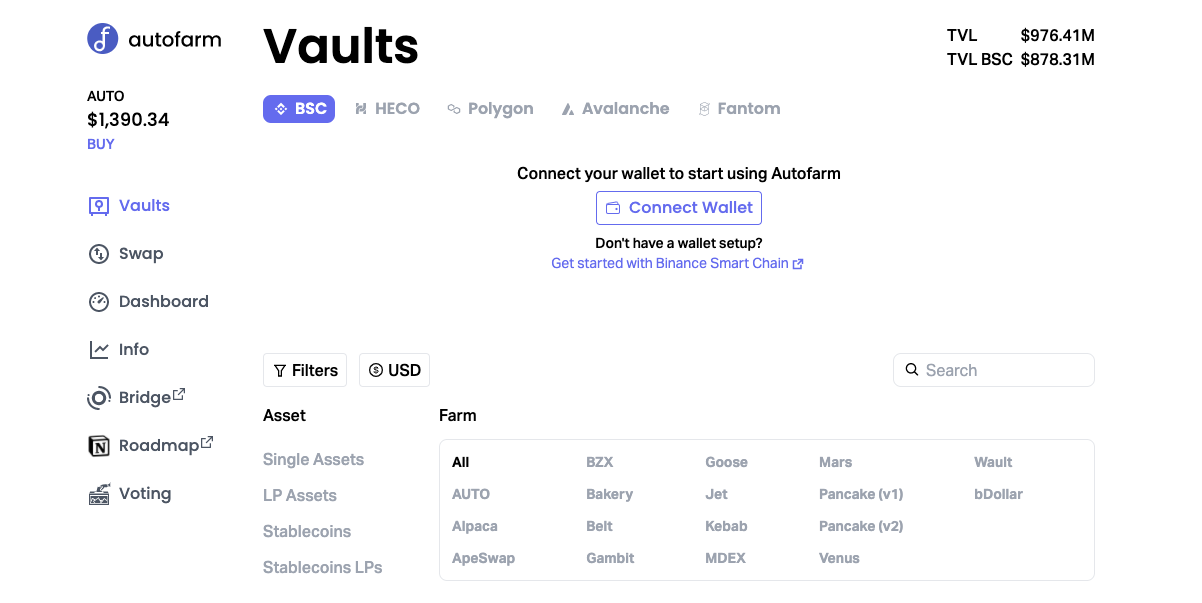Select the Single Assets filter
Image resolution: width=1202 pixels, height=603 pixels.
pos(313,460)
